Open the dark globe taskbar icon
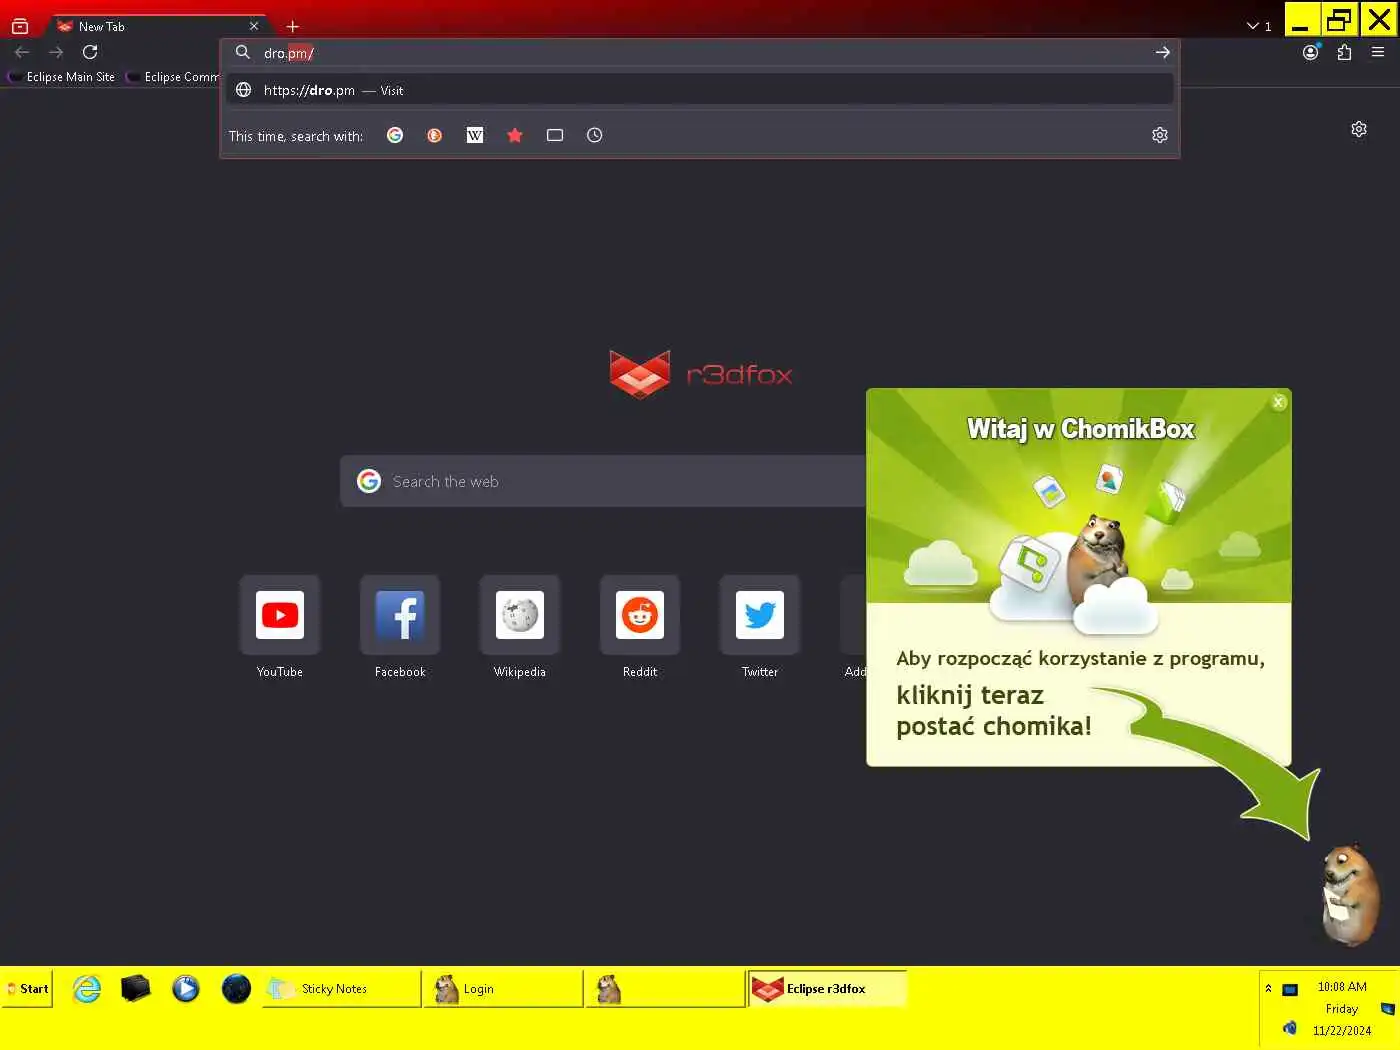Image resolution: width=1400 pixels, height=1050 pixels. coord(236,989)
